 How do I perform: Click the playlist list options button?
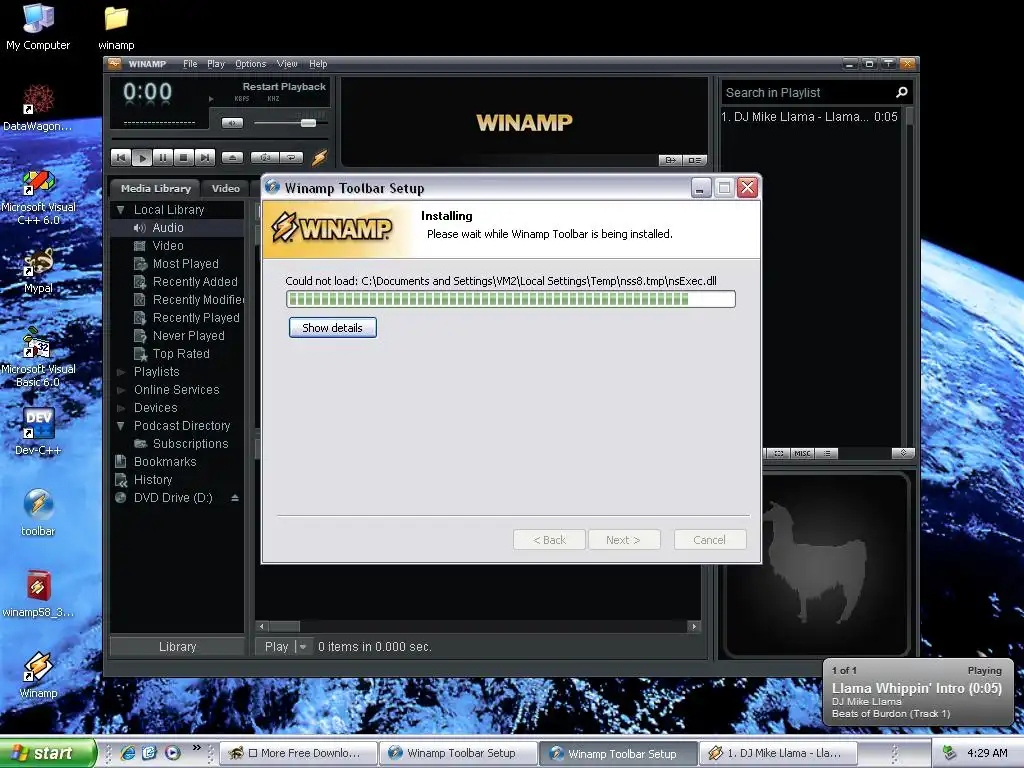pyautogui.click(x=827, y=453)
